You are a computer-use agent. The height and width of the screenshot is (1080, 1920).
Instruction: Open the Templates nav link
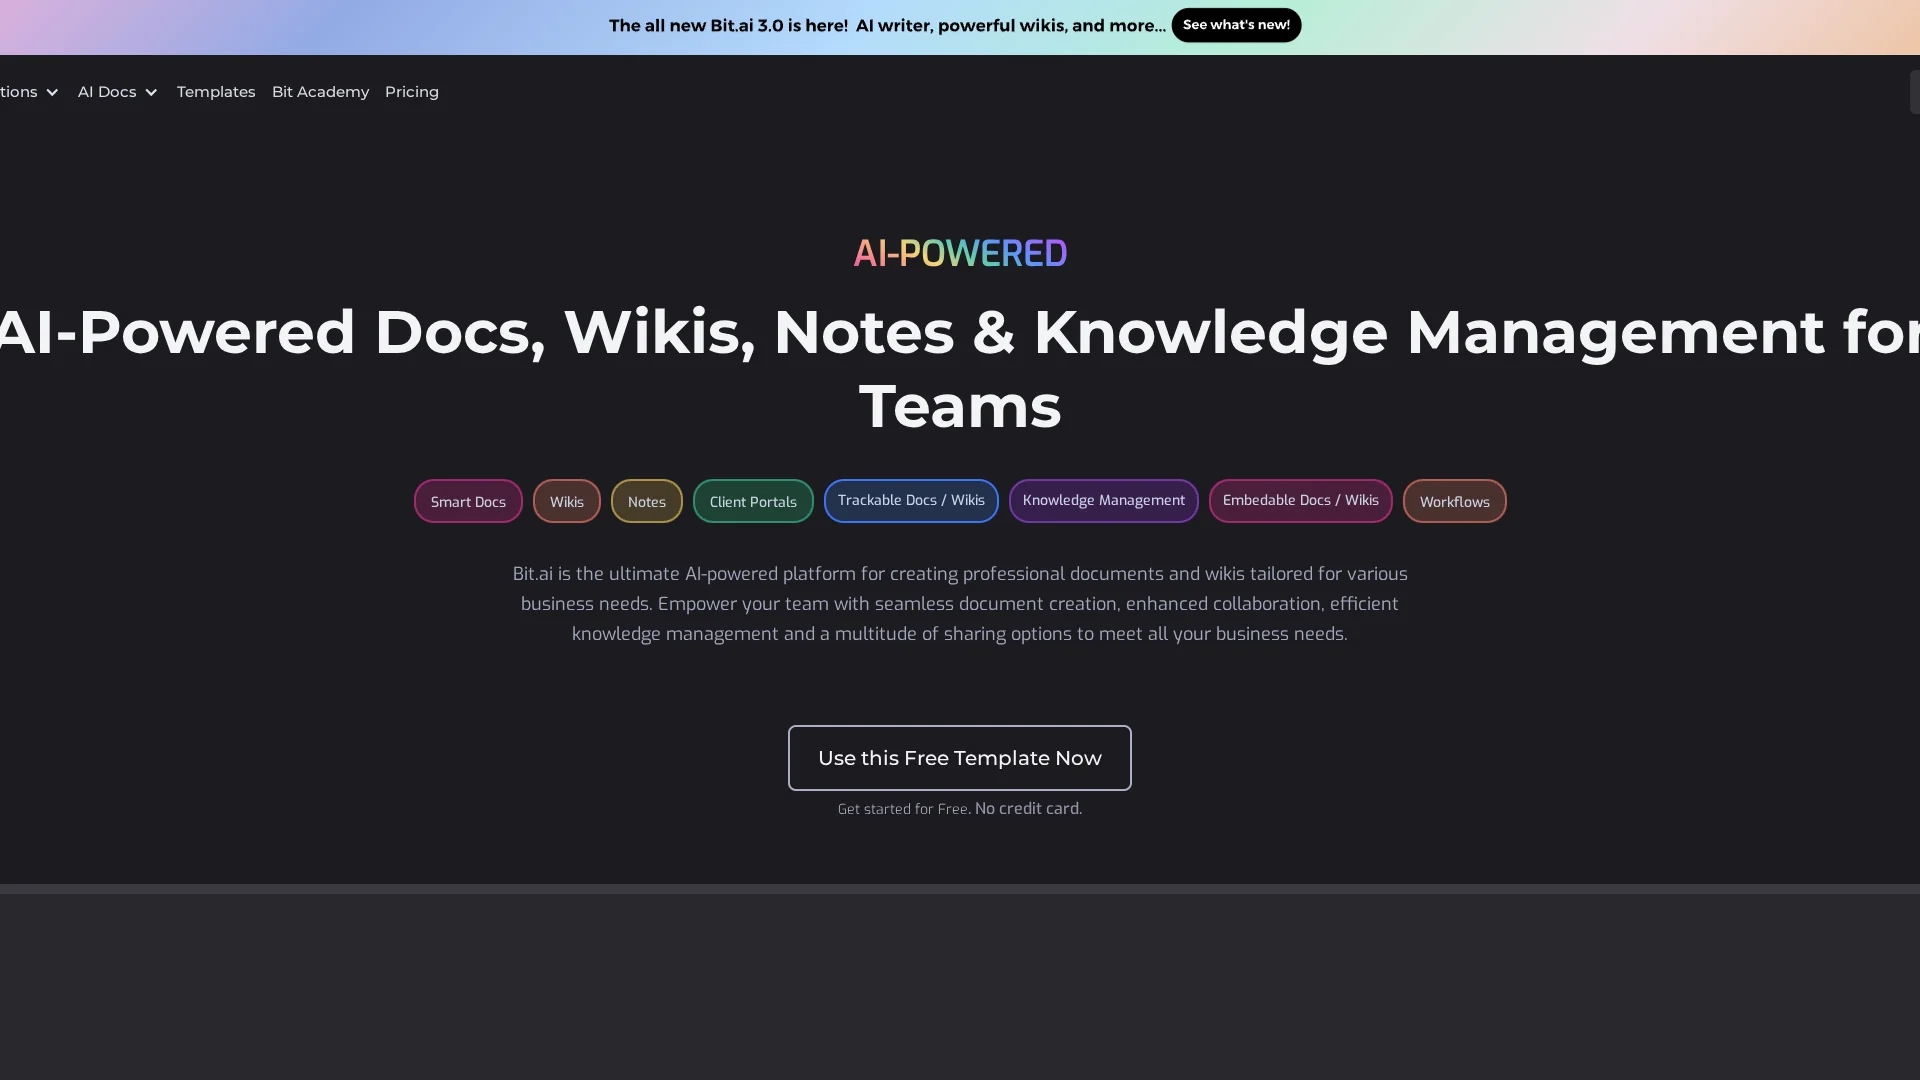[216, 92]
